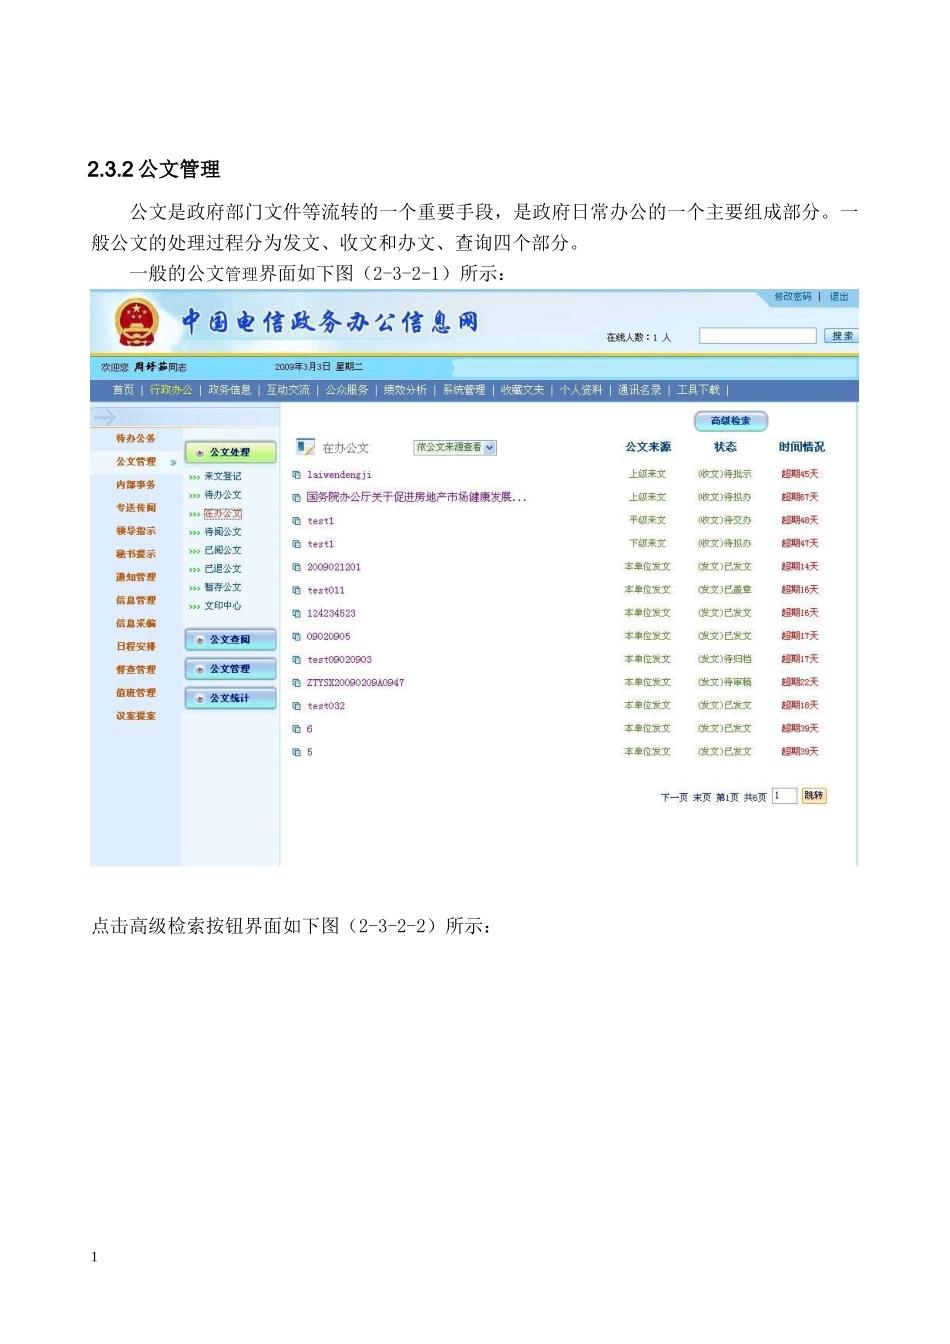Go to 下一页 in pagination
950x1344 pixels.
click(674, 798)
